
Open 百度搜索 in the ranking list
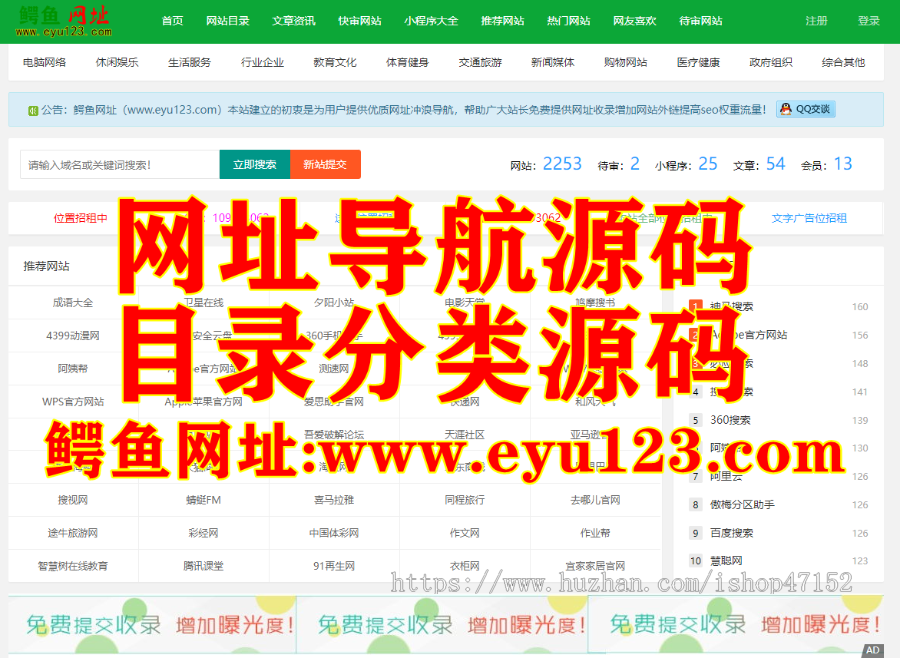731,533
